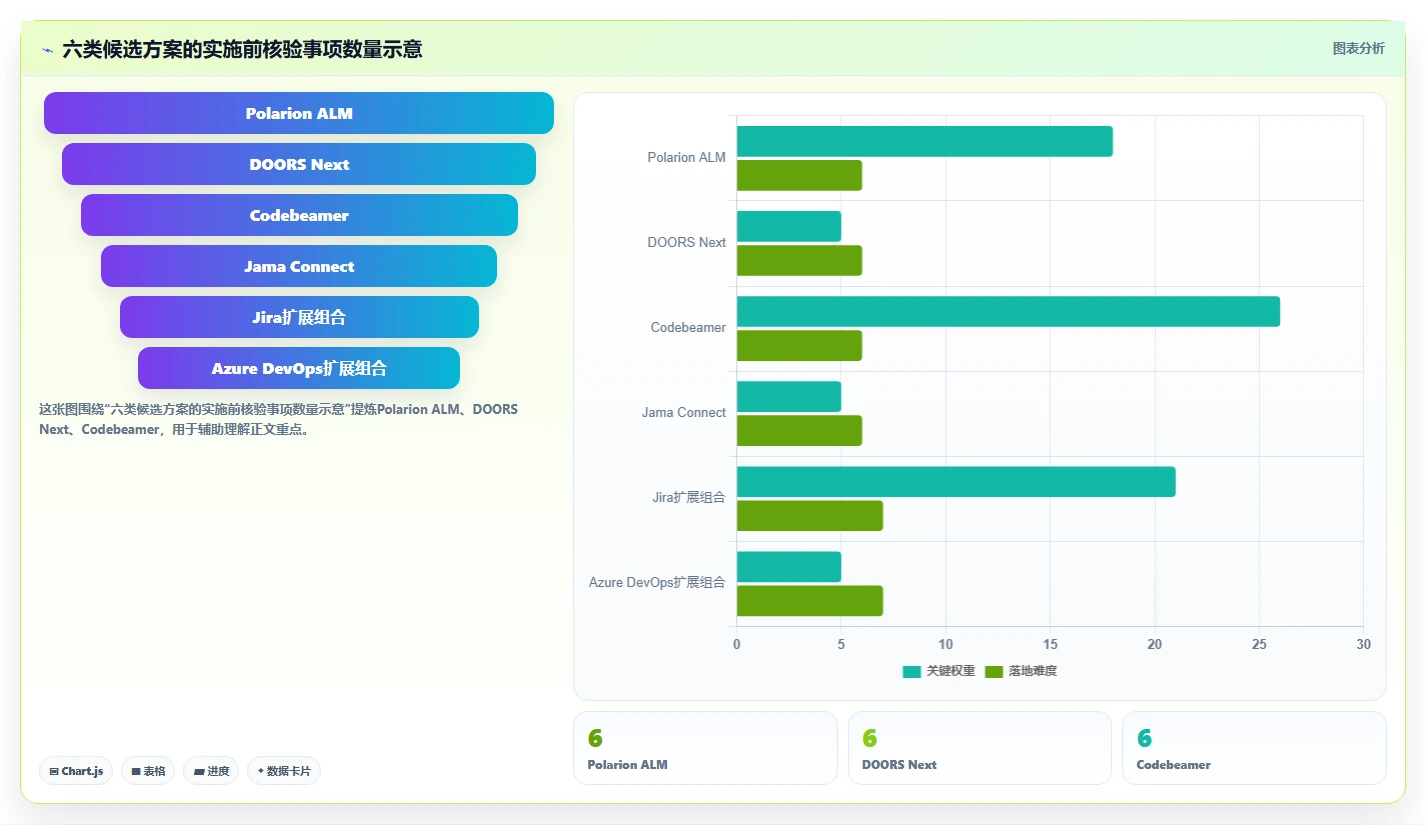Click the Codebeamer green 落地难度 bar
1426x825 pixels.
tap(799, 345)
